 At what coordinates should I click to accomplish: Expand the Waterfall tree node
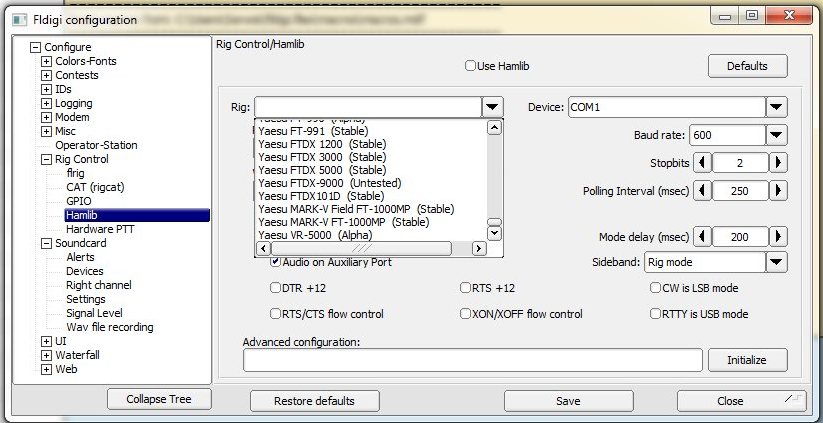tap(47, 355)
